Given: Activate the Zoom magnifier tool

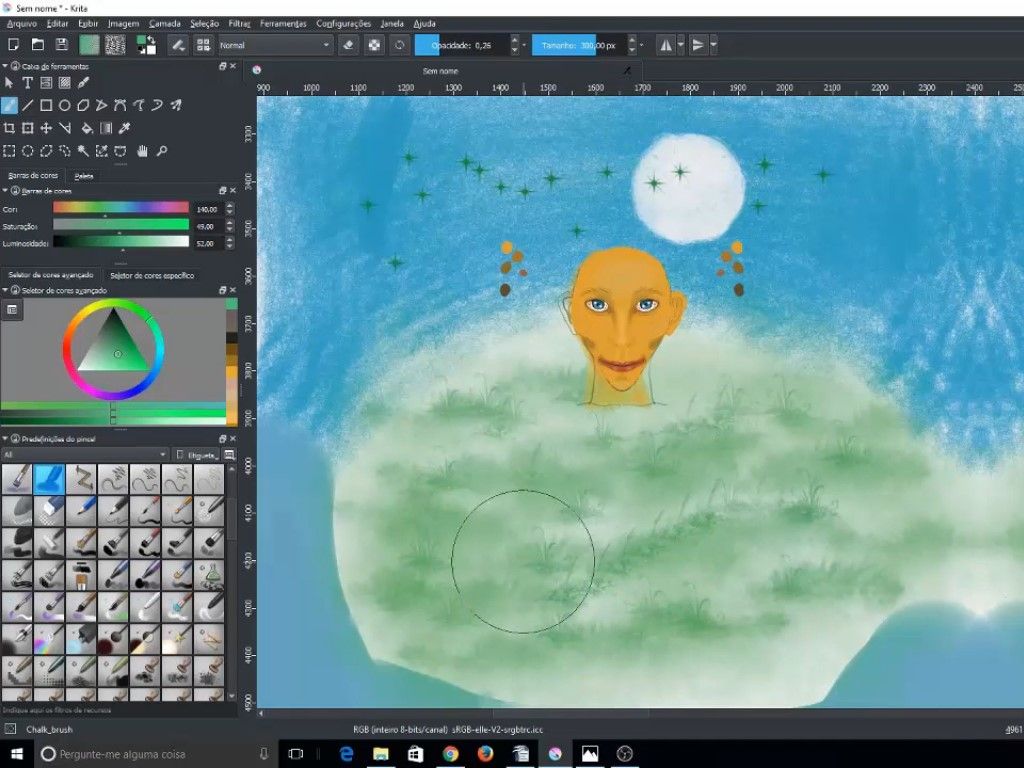Looking at the screenshot, I should point(161,151).
